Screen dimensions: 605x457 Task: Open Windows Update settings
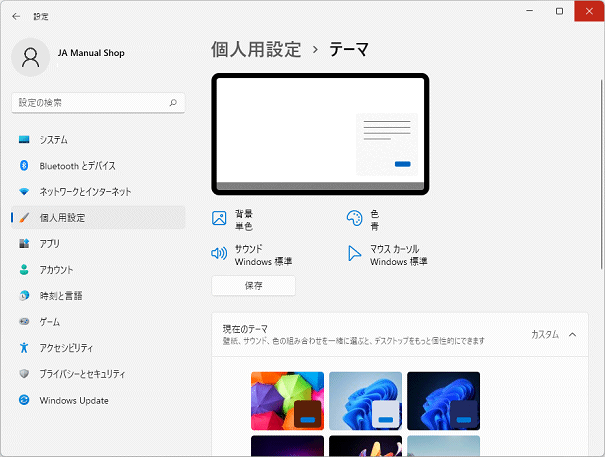98,400
